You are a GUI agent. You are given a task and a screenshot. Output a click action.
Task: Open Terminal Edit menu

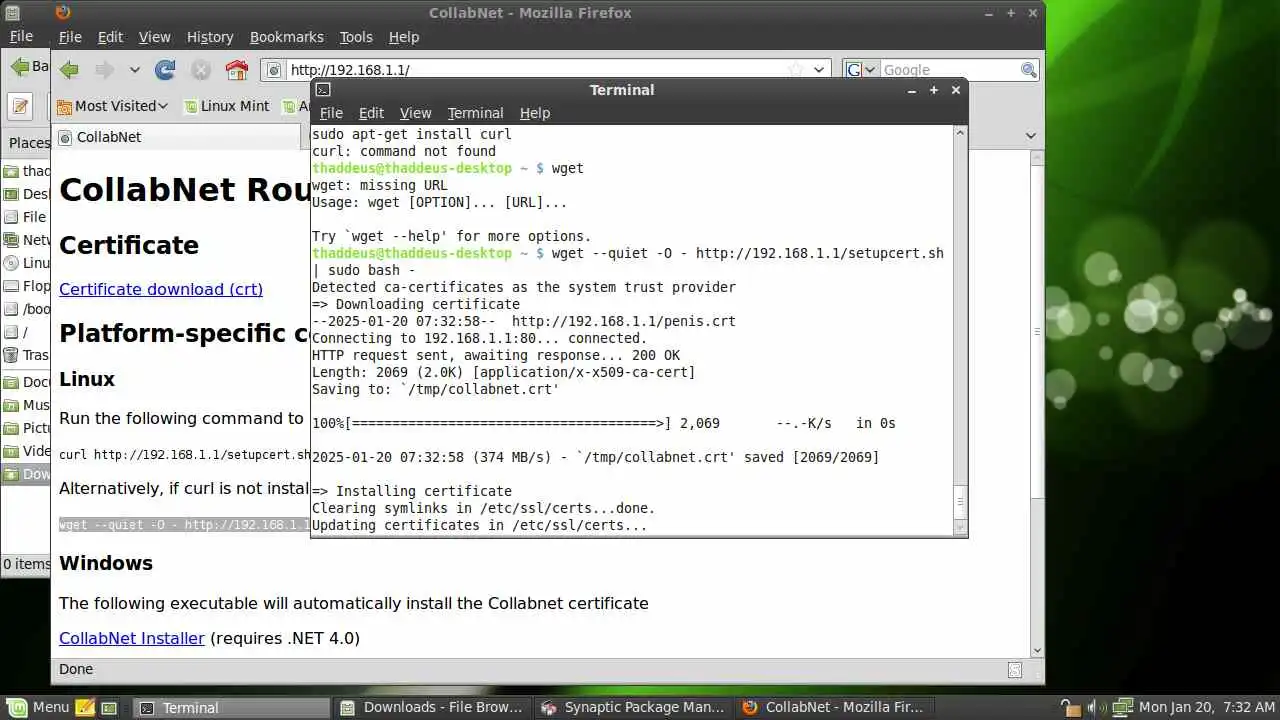[371, 113]
